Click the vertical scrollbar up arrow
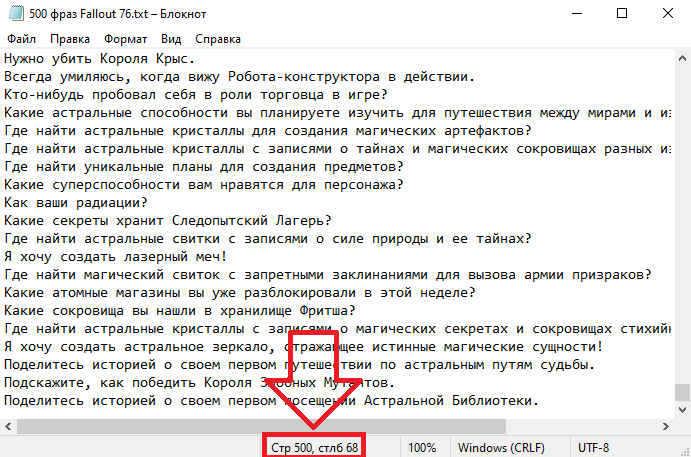The width and height of the screenshot is (691, 457). tap(682, 58)
